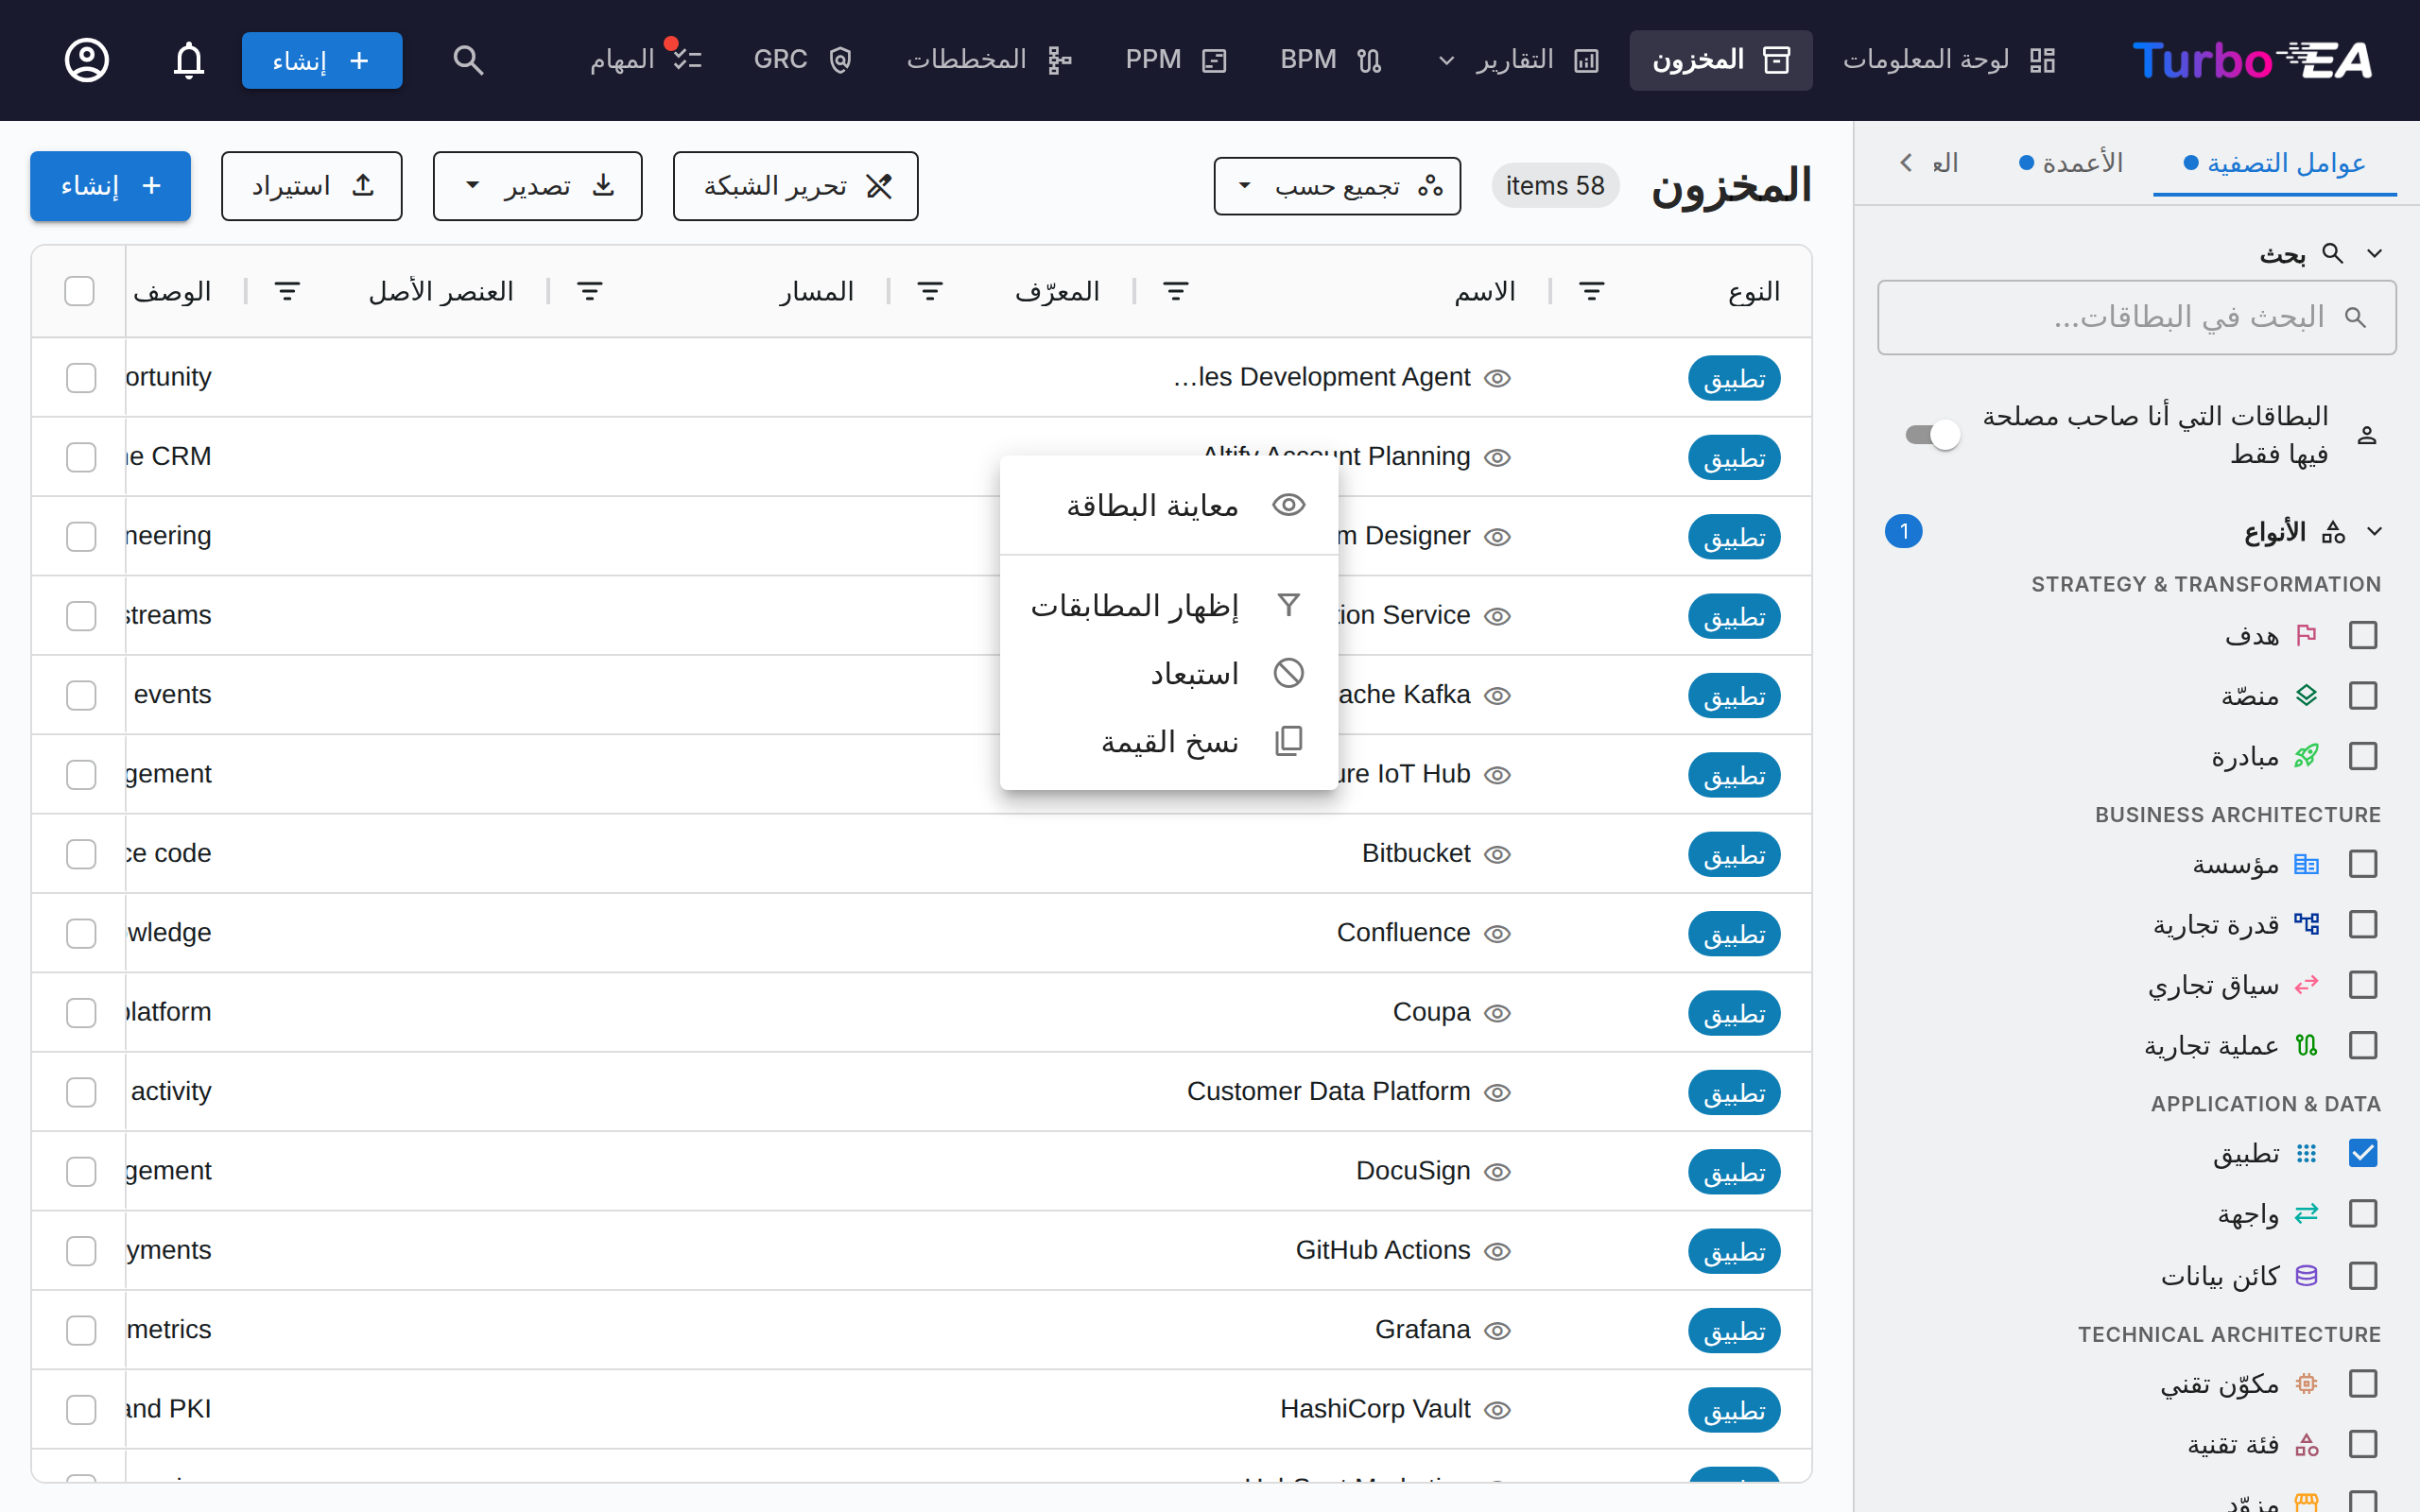Click the inventory toolbar إنشاء button
Screen dimensions: 2420x1512
point(110,186)
